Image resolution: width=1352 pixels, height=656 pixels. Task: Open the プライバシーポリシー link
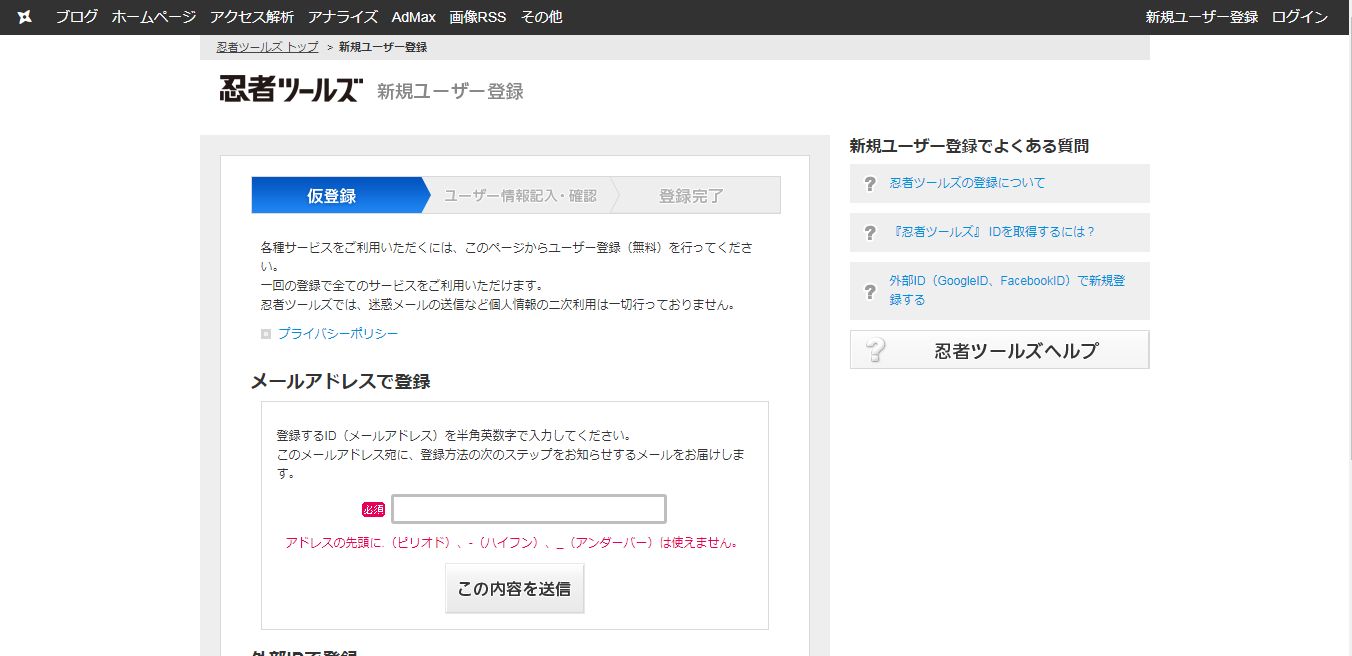click(338, 334)
